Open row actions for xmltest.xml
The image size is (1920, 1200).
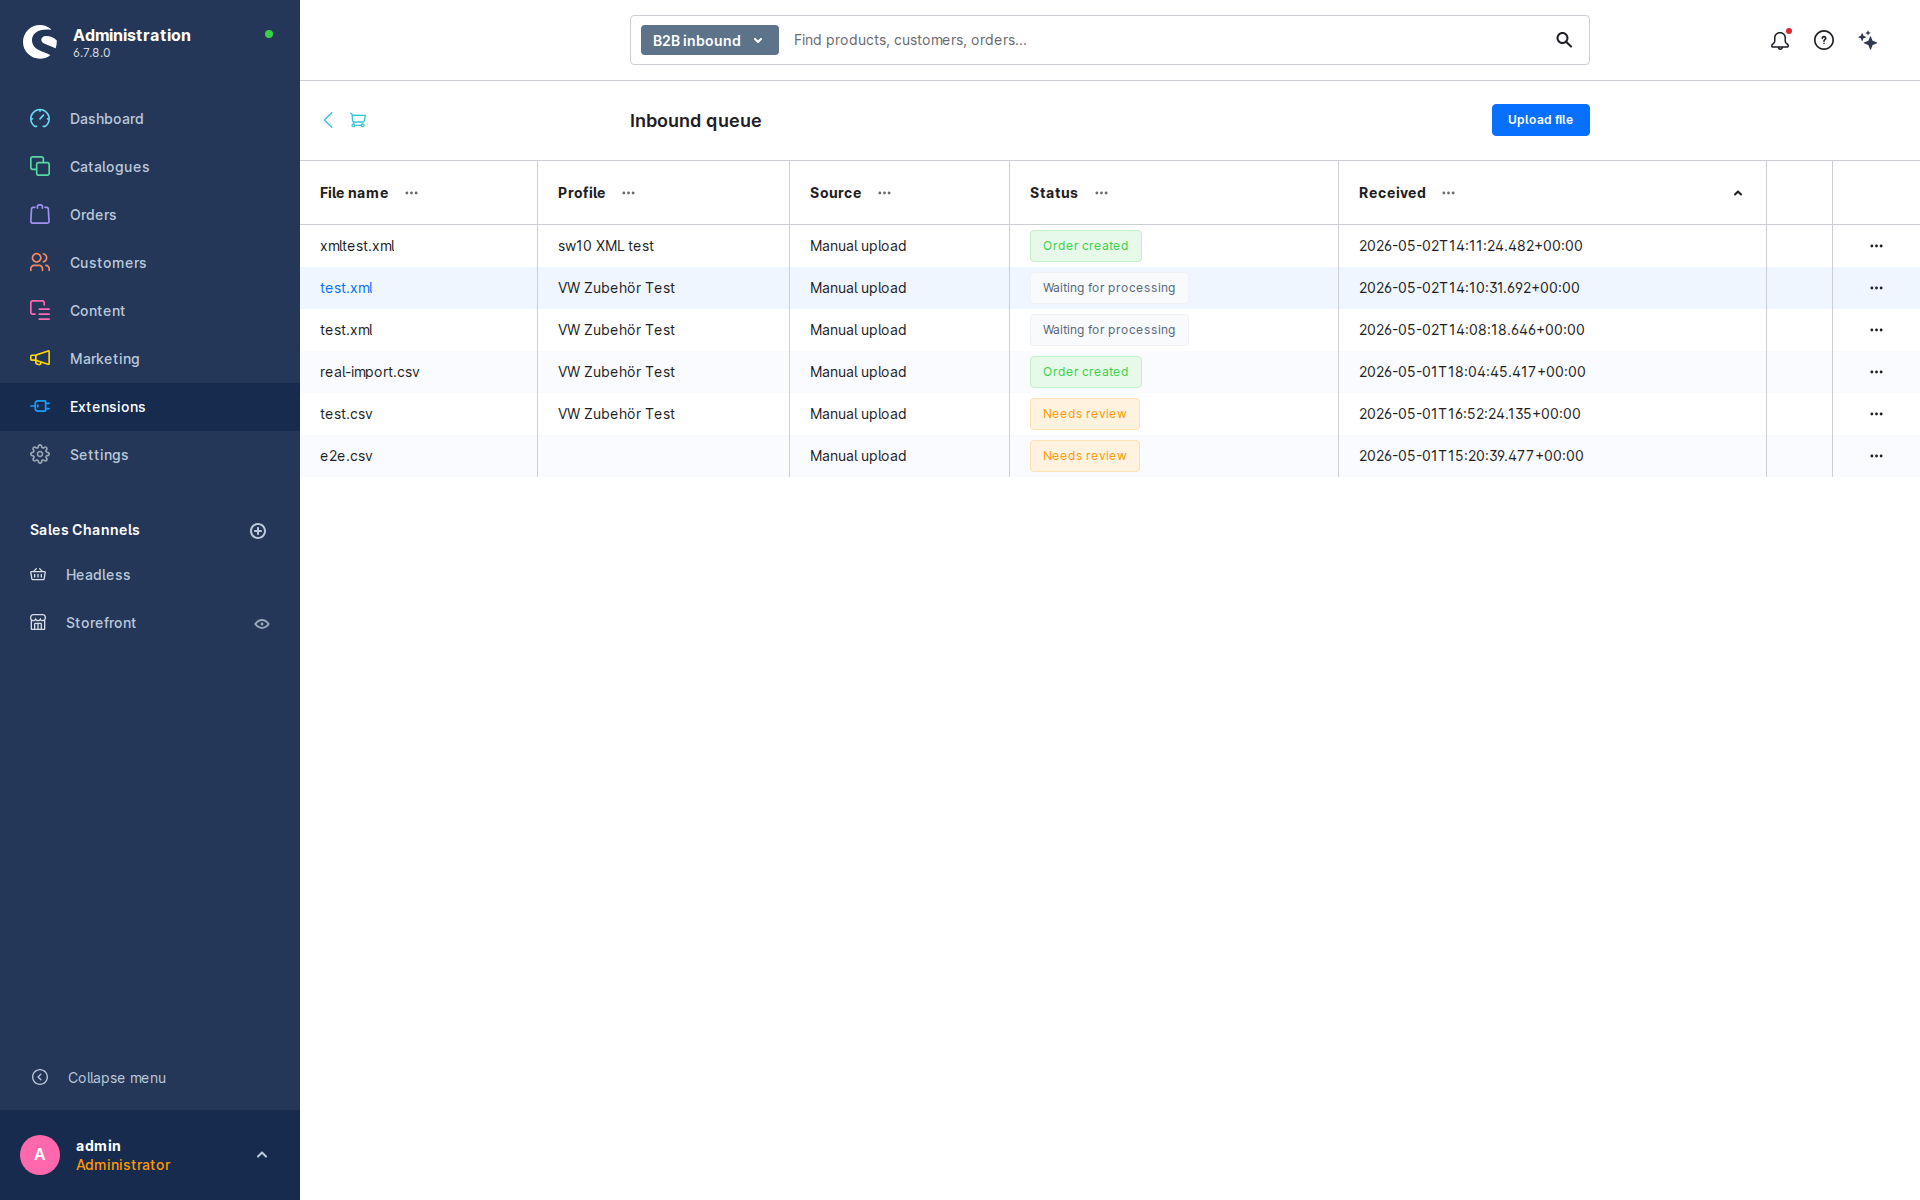coord(1876,246)
